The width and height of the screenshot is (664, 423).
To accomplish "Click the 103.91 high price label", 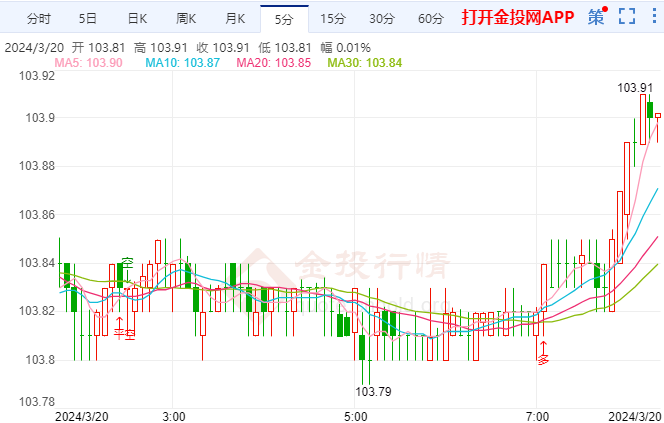I will [635, 88].
